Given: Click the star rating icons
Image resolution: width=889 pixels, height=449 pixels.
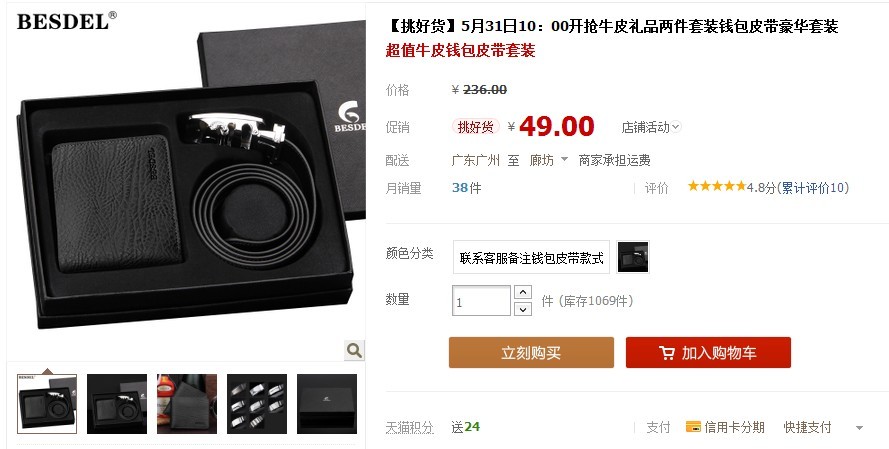Looking at the screenshot, I should click(717, 187).
